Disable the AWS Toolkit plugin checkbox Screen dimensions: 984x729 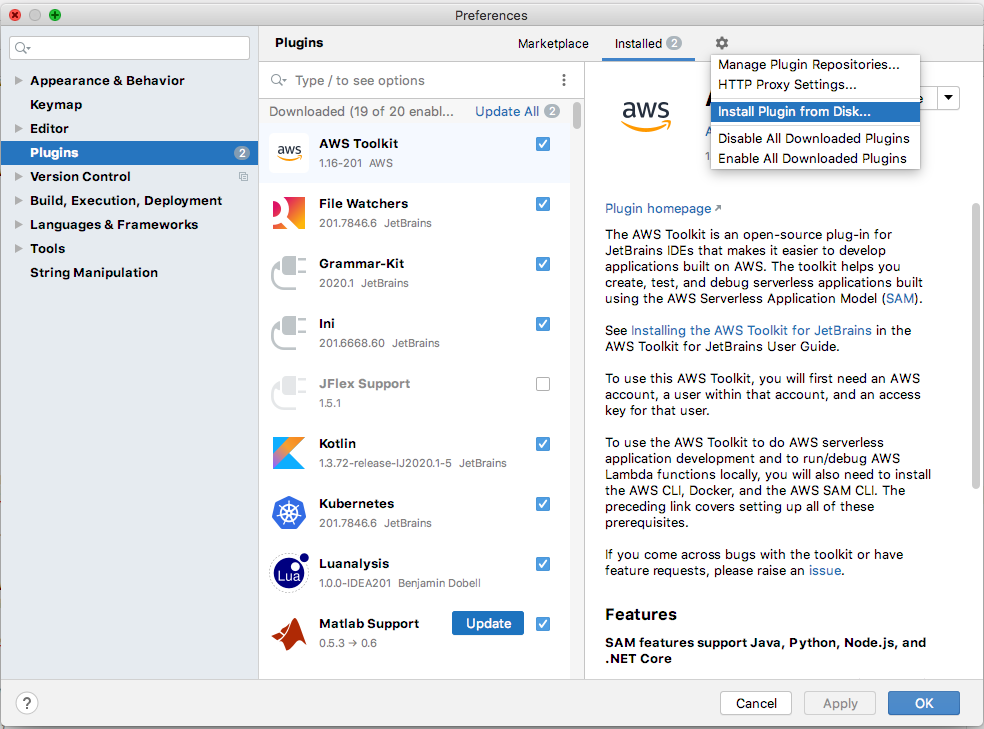point(543,144)
